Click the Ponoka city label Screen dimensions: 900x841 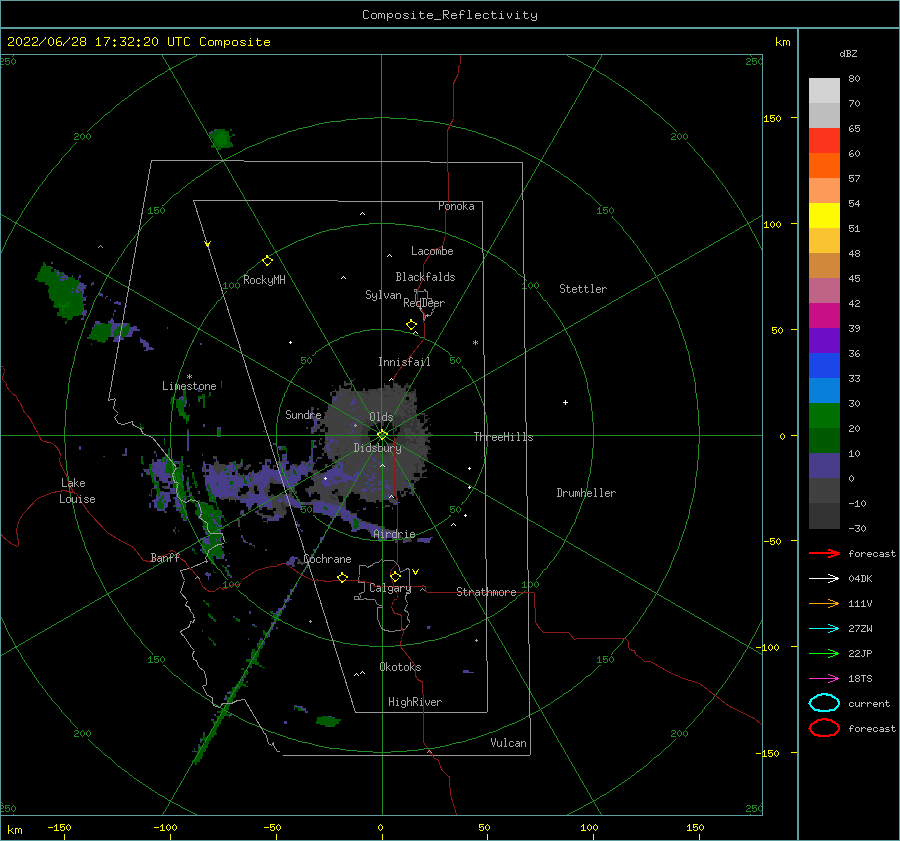[x=456, y=206]
